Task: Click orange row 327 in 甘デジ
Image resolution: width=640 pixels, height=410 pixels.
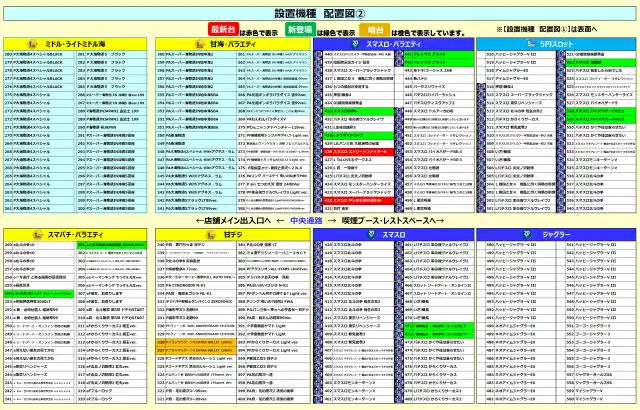Action: [196, 350]
